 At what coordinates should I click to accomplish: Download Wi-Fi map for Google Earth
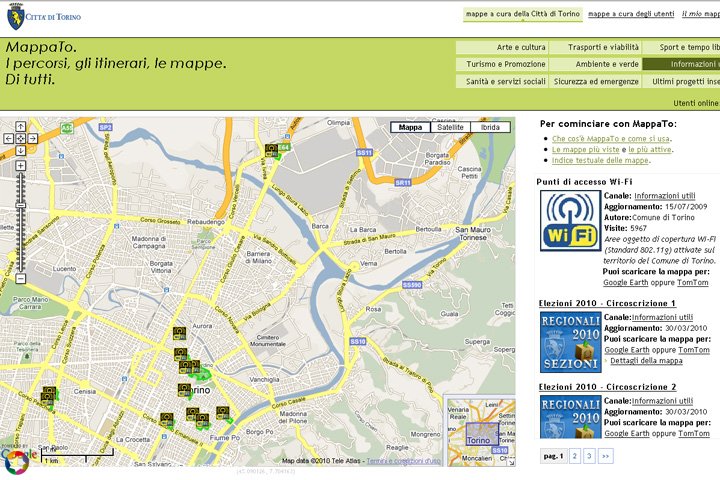(626, 283)
